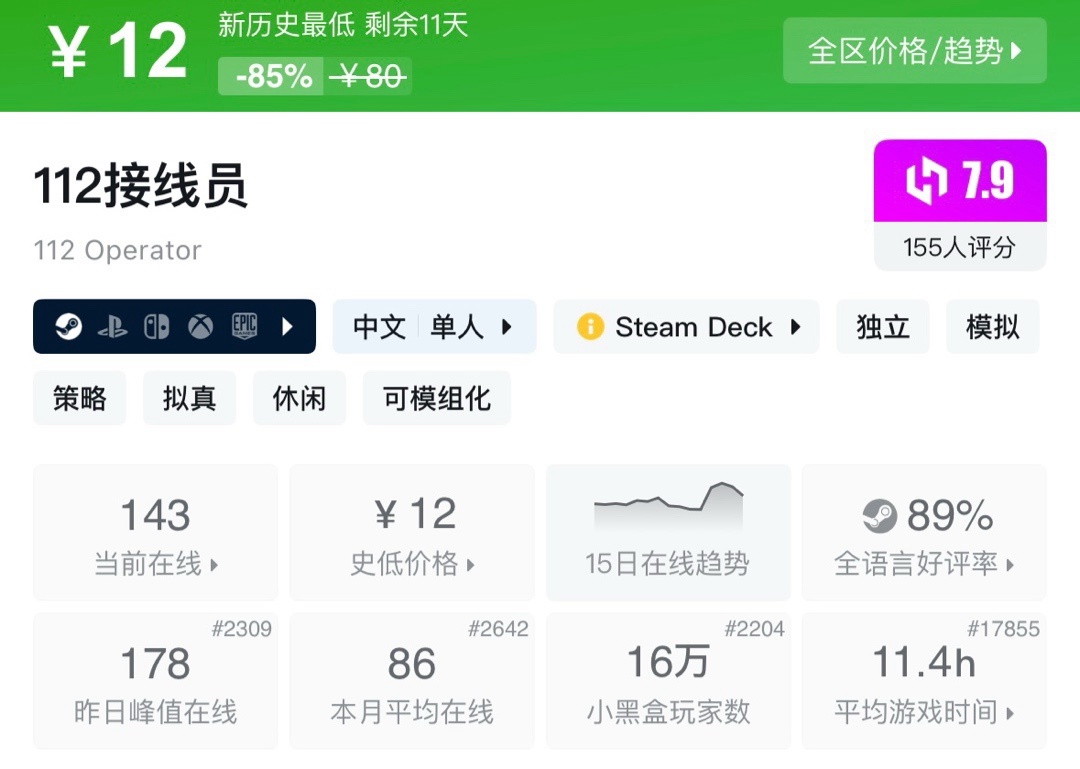Select the Epic Games platform icon
This screenshot has width=1080, height=769.
(245, 326)
